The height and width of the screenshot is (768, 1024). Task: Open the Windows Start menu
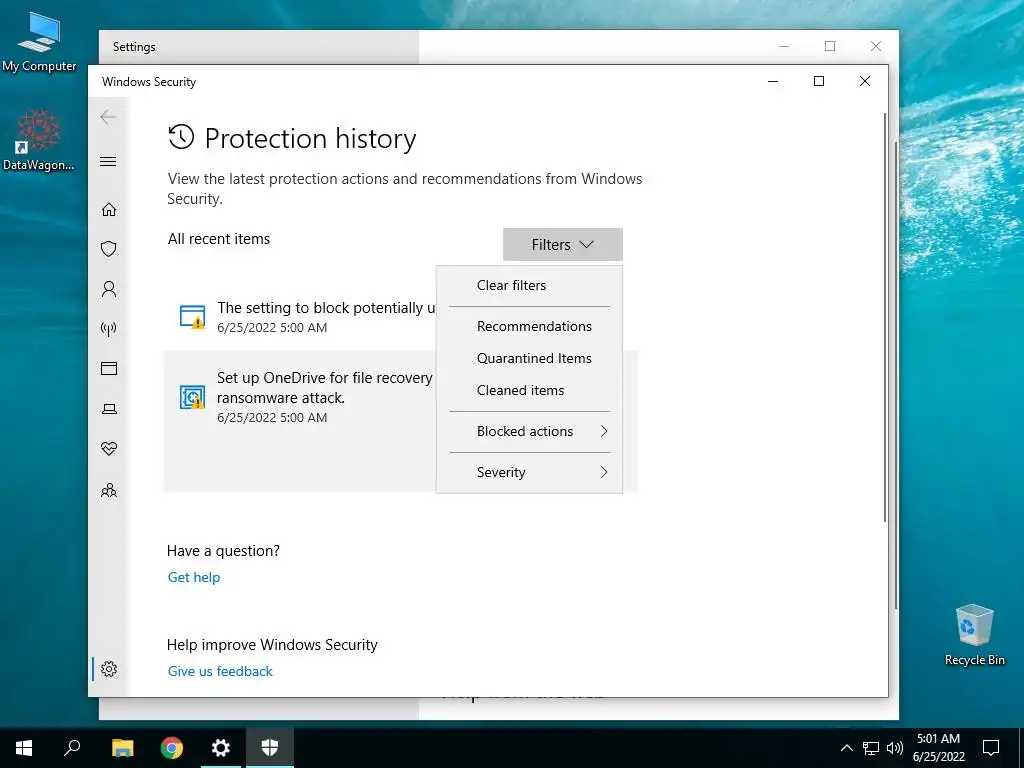(x=24, y=748)
